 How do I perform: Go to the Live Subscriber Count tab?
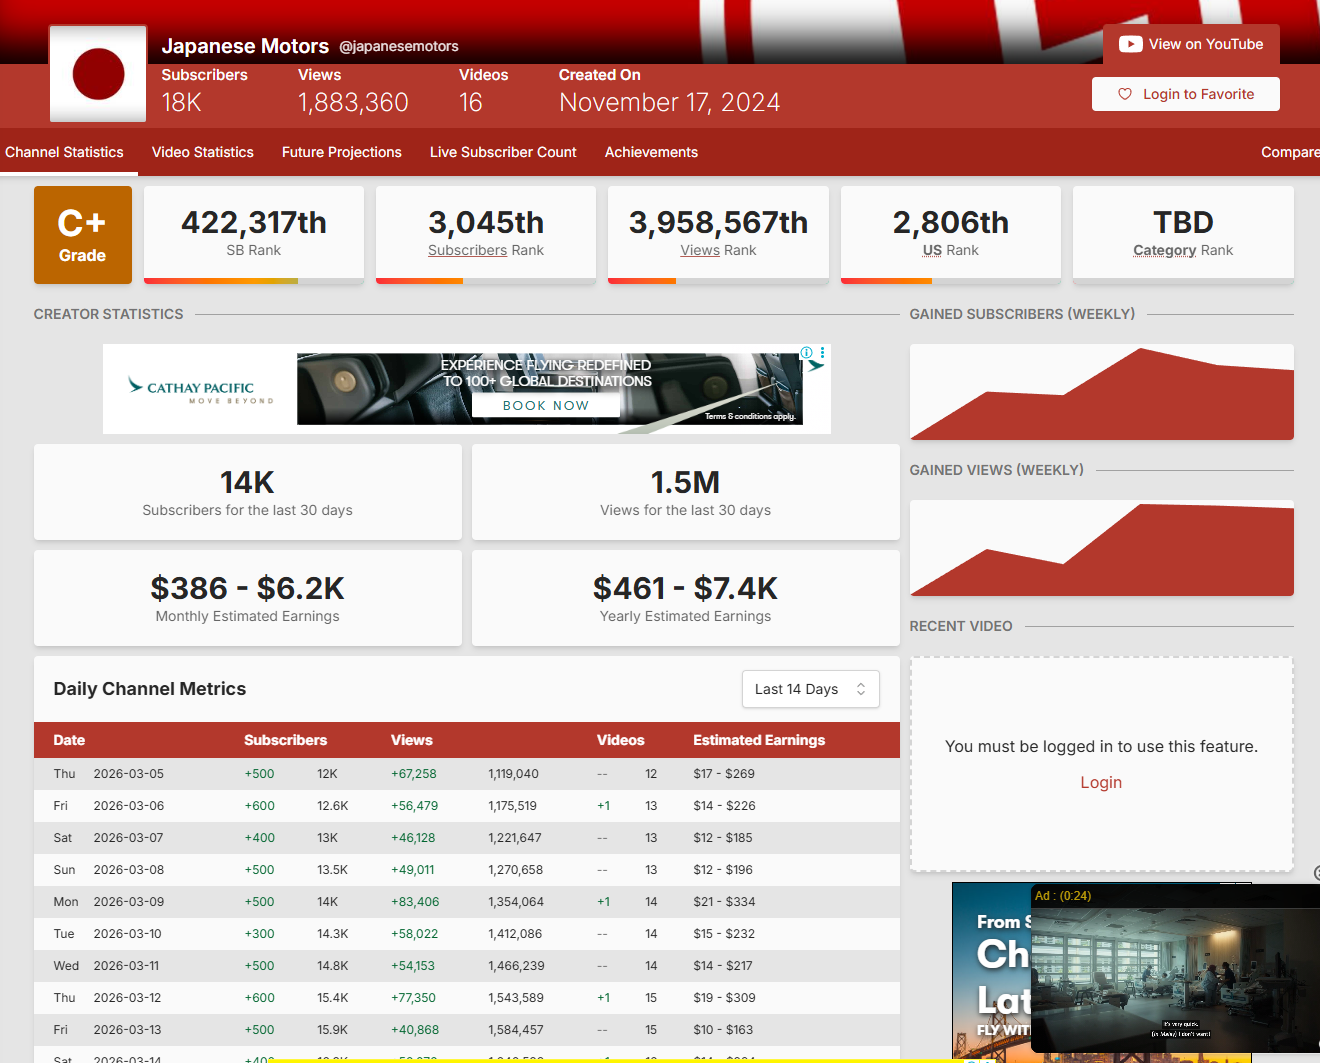tap(503, 152)
